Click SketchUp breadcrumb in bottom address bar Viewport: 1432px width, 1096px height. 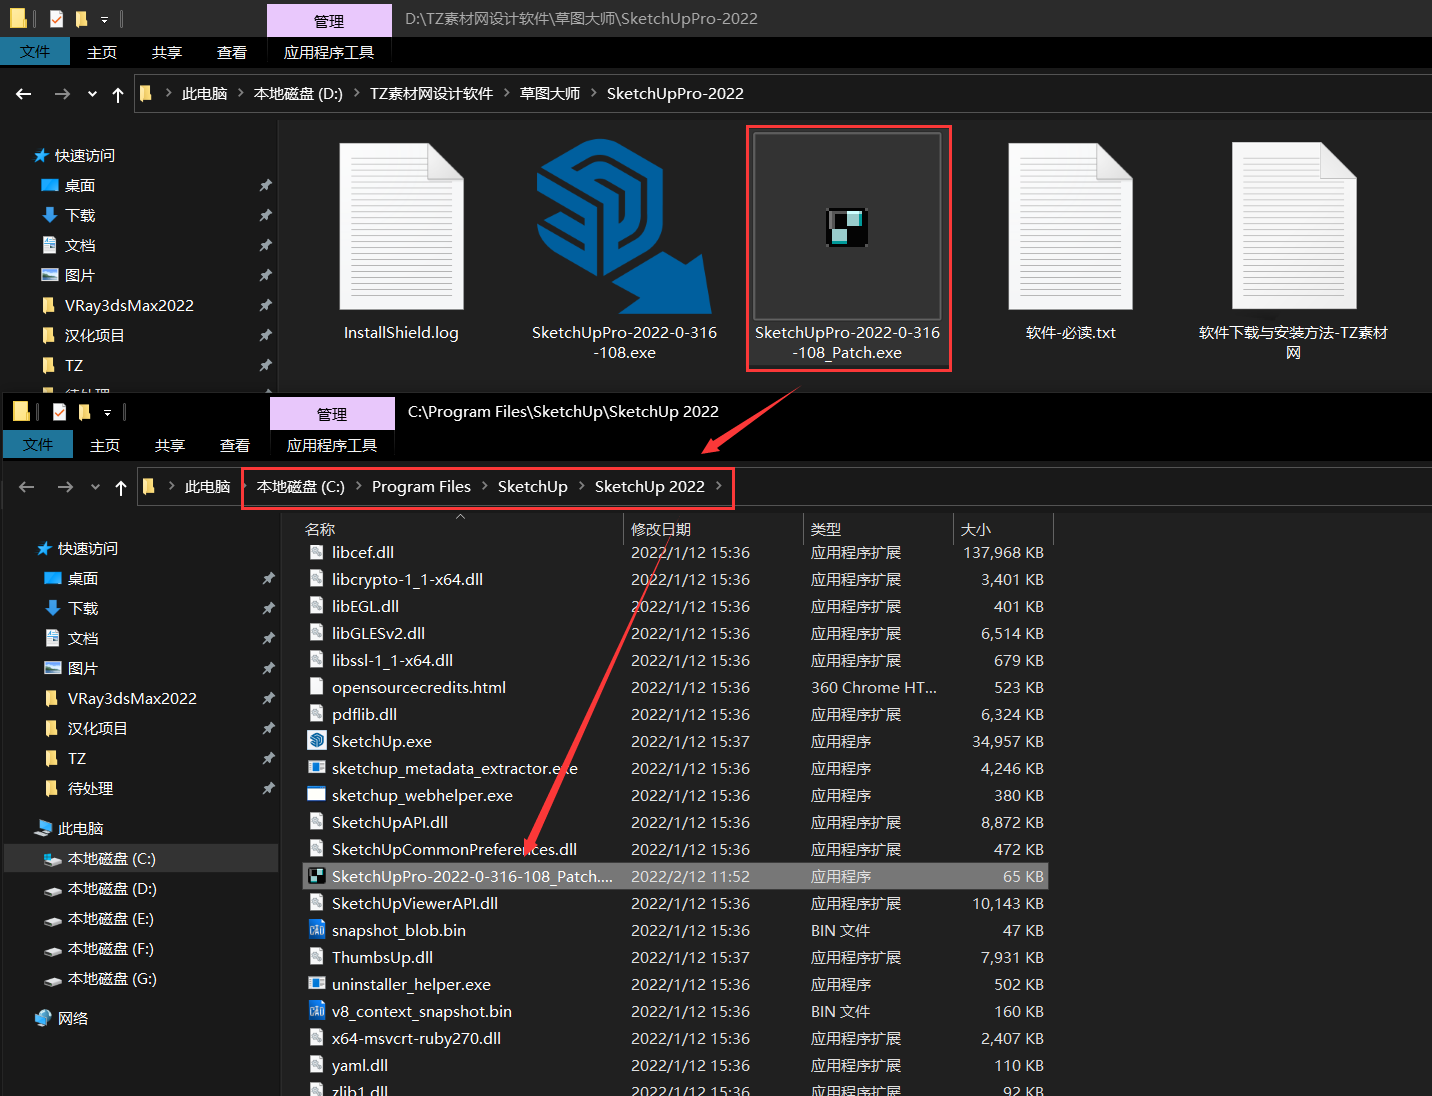[x=533, y=486]
